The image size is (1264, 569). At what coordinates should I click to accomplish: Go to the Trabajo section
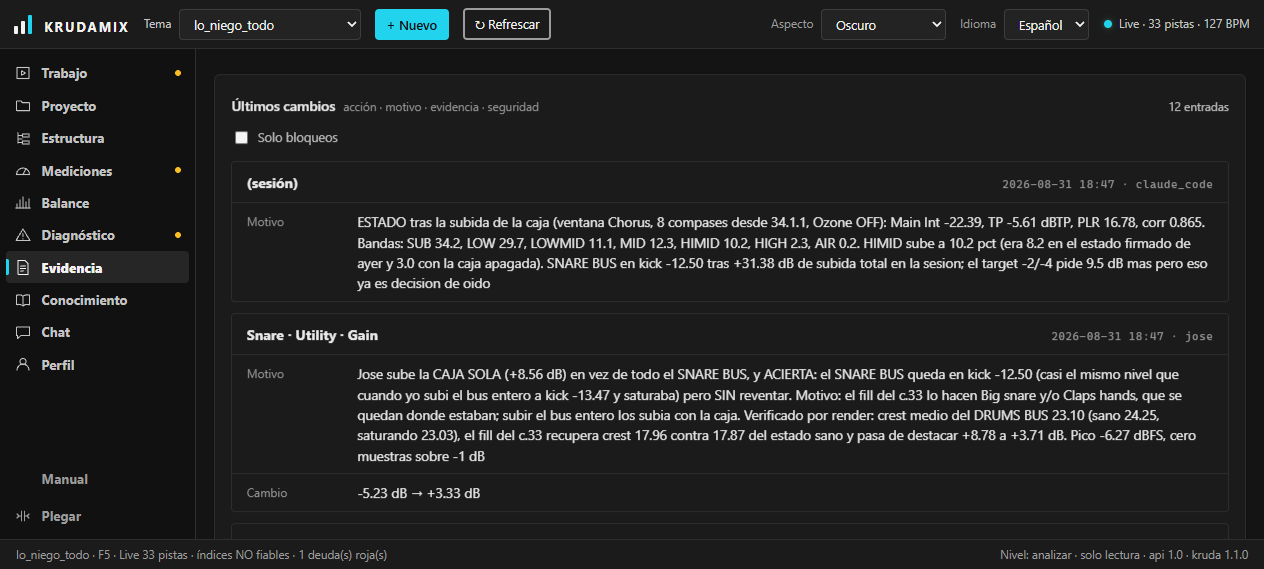tap(98, 73)
